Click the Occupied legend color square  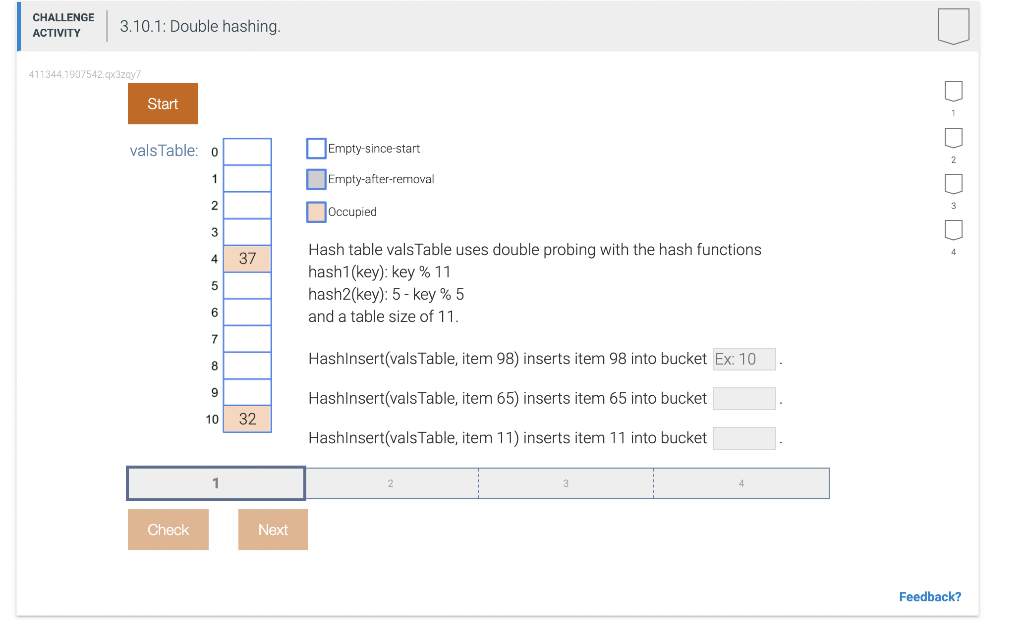coord(316,211)
